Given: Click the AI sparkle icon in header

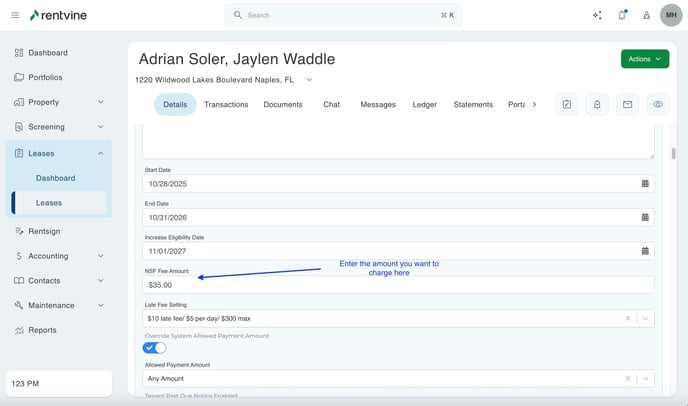Looking at the screenshot, I should 597,15.
